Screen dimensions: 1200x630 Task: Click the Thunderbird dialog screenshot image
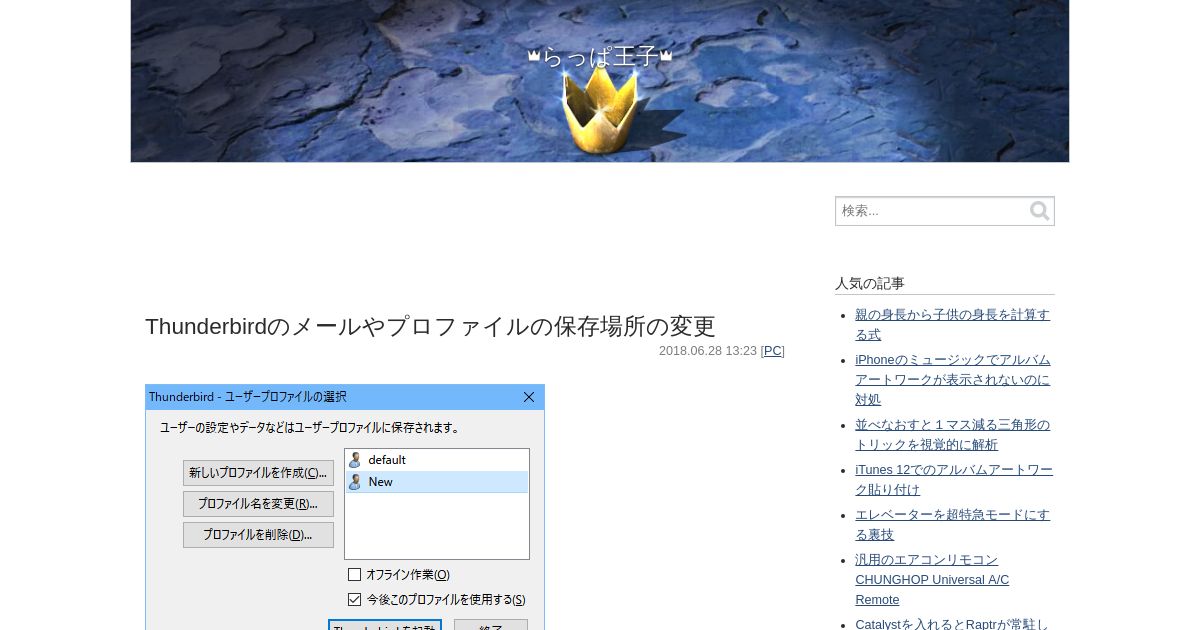click(345, 507)
